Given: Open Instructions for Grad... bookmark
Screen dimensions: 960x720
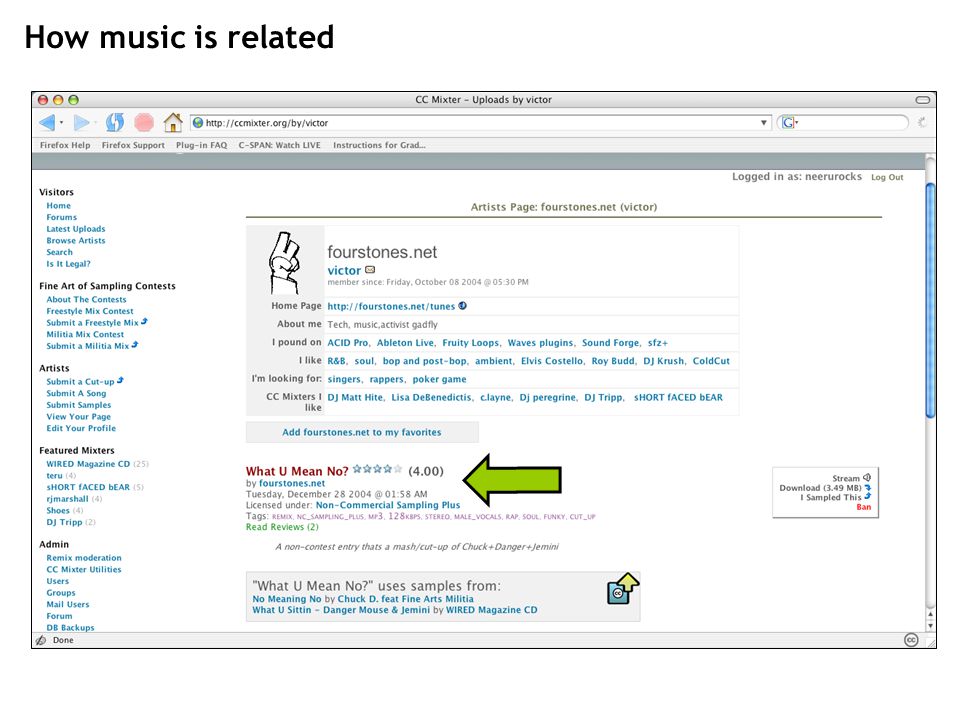Looking at the screenshot, I should 379,145.
